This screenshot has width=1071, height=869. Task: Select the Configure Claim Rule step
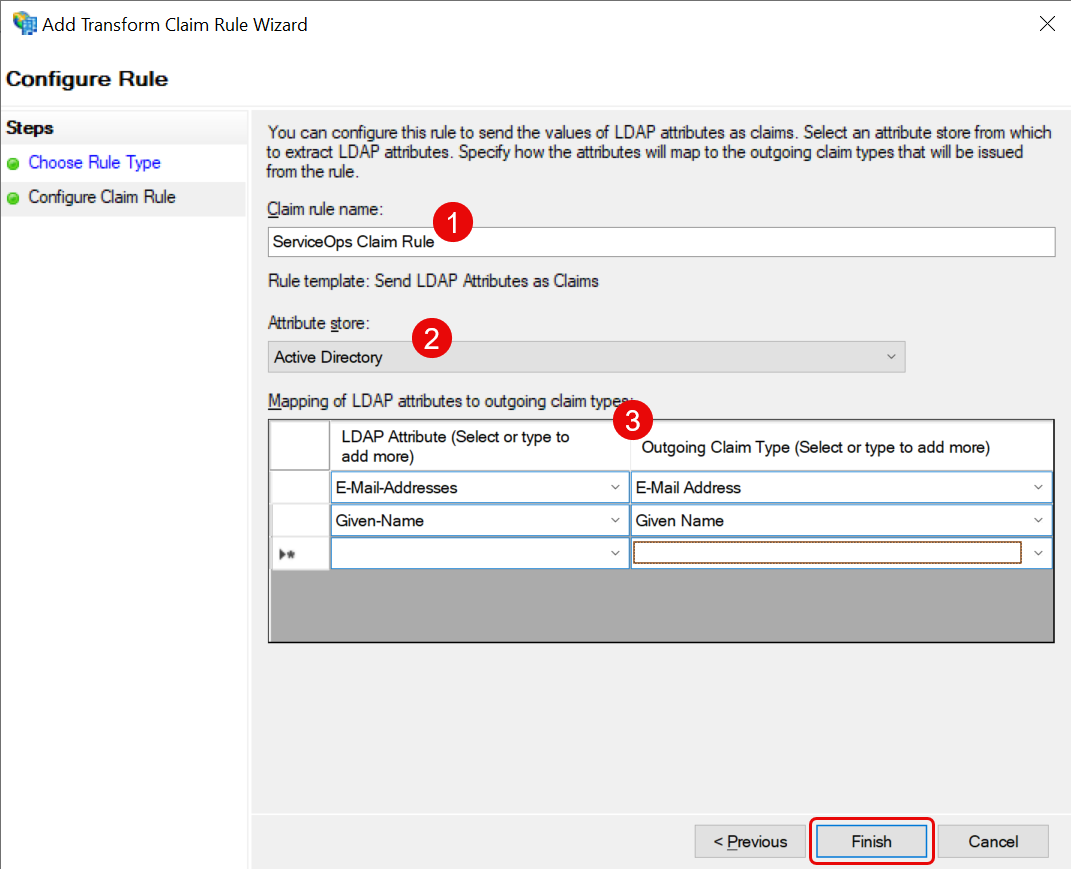click(101, 197)
